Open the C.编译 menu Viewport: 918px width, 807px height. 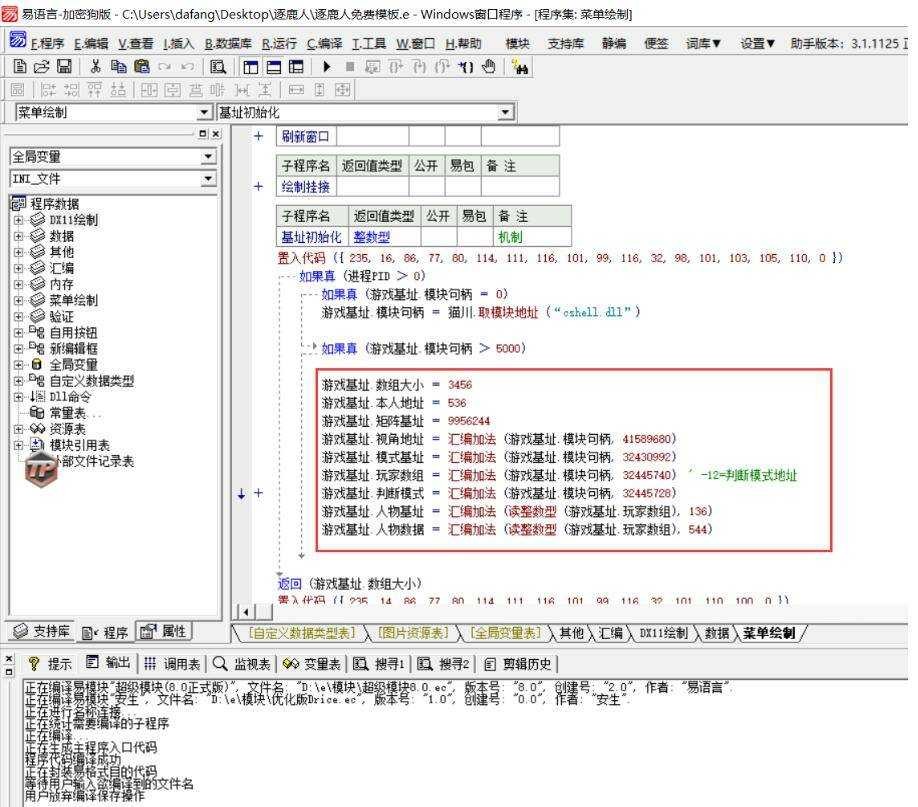click(x=323, y=43)
